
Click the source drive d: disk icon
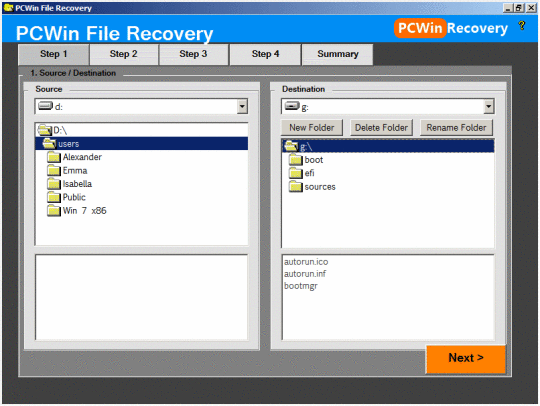coord(45,105)
